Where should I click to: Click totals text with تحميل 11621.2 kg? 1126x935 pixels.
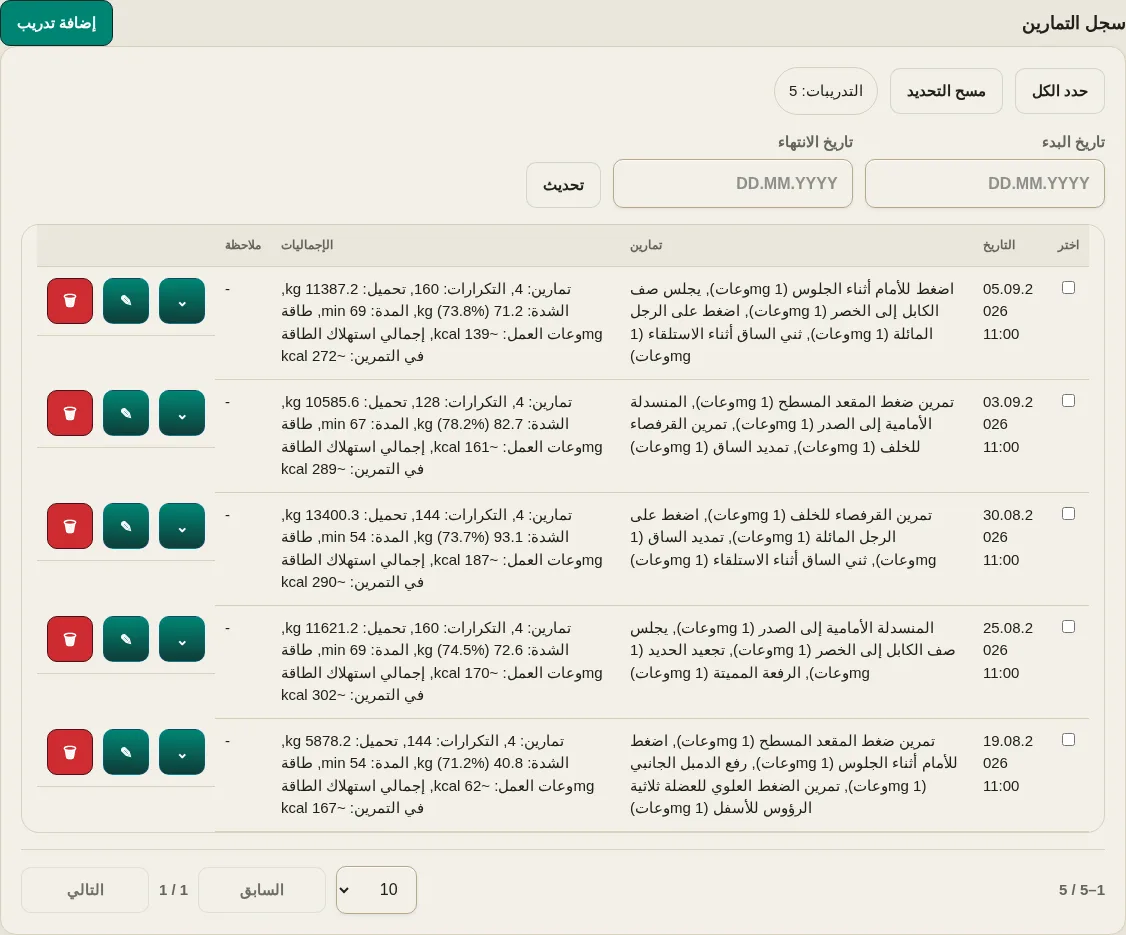coord(442,661)
